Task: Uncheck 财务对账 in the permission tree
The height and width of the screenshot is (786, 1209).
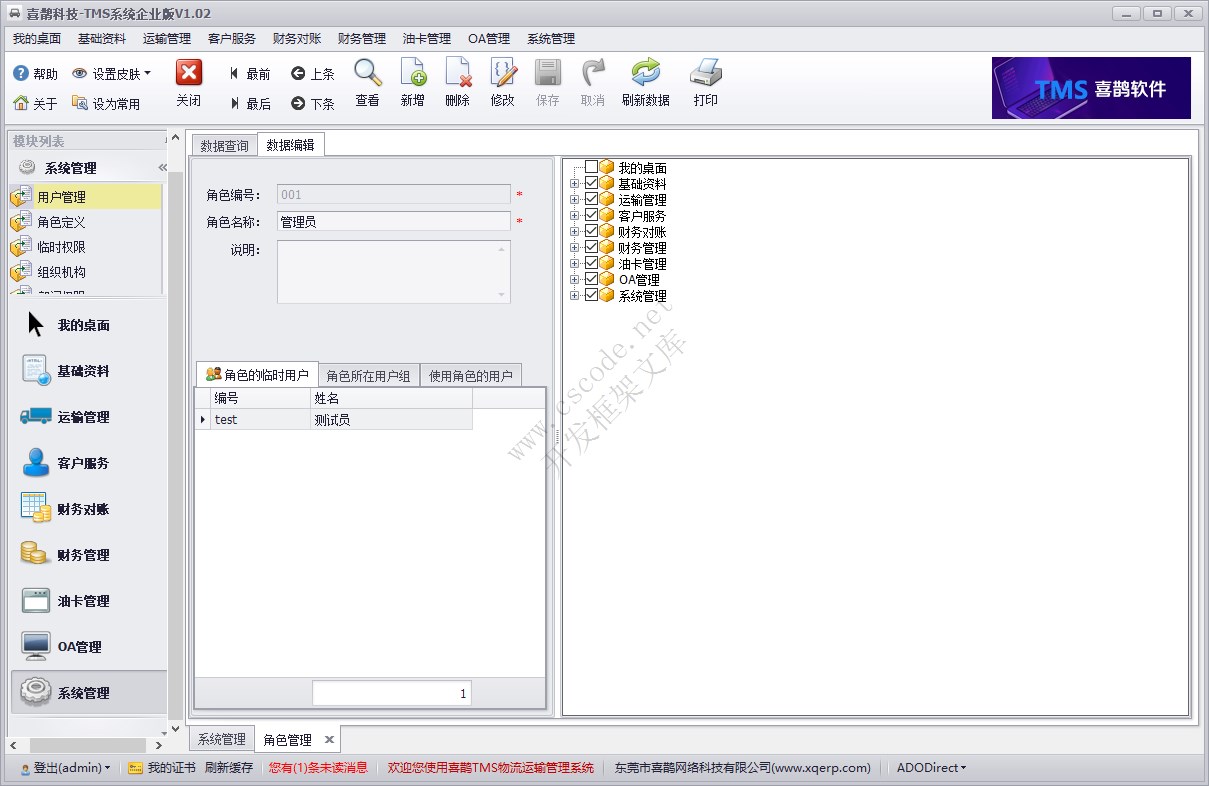Action: click(x=592, y=231)
